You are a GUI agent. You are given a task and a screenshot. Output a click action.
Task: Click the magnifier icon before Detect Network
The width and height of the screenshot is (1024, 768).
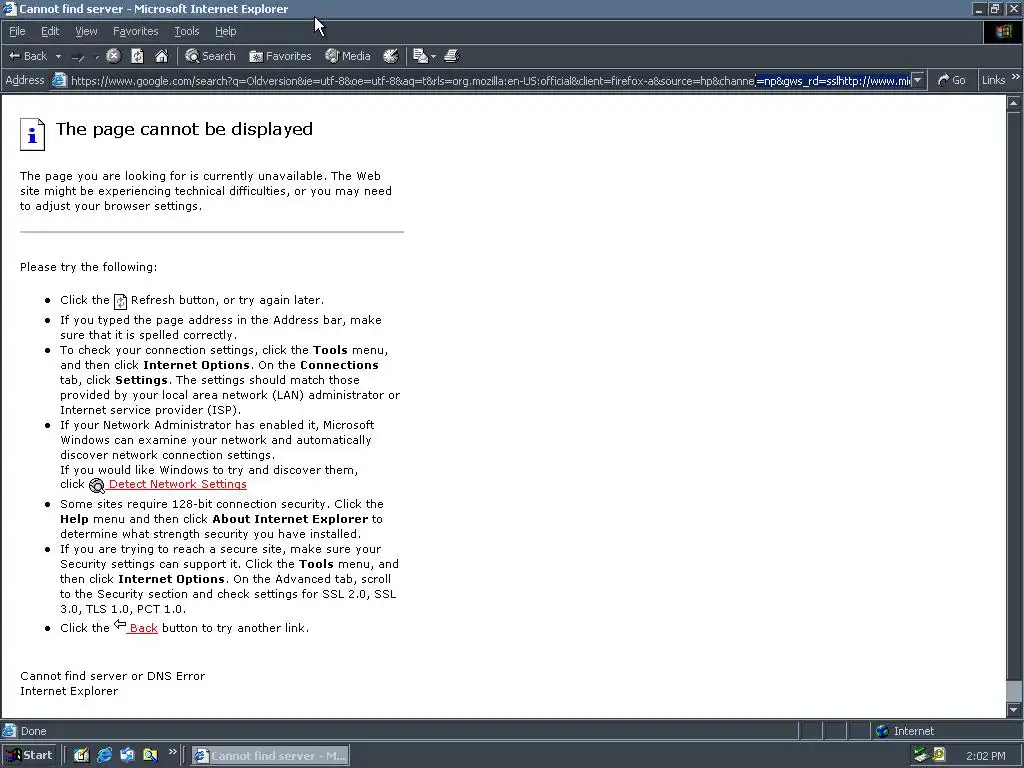(x=97, y=485)
